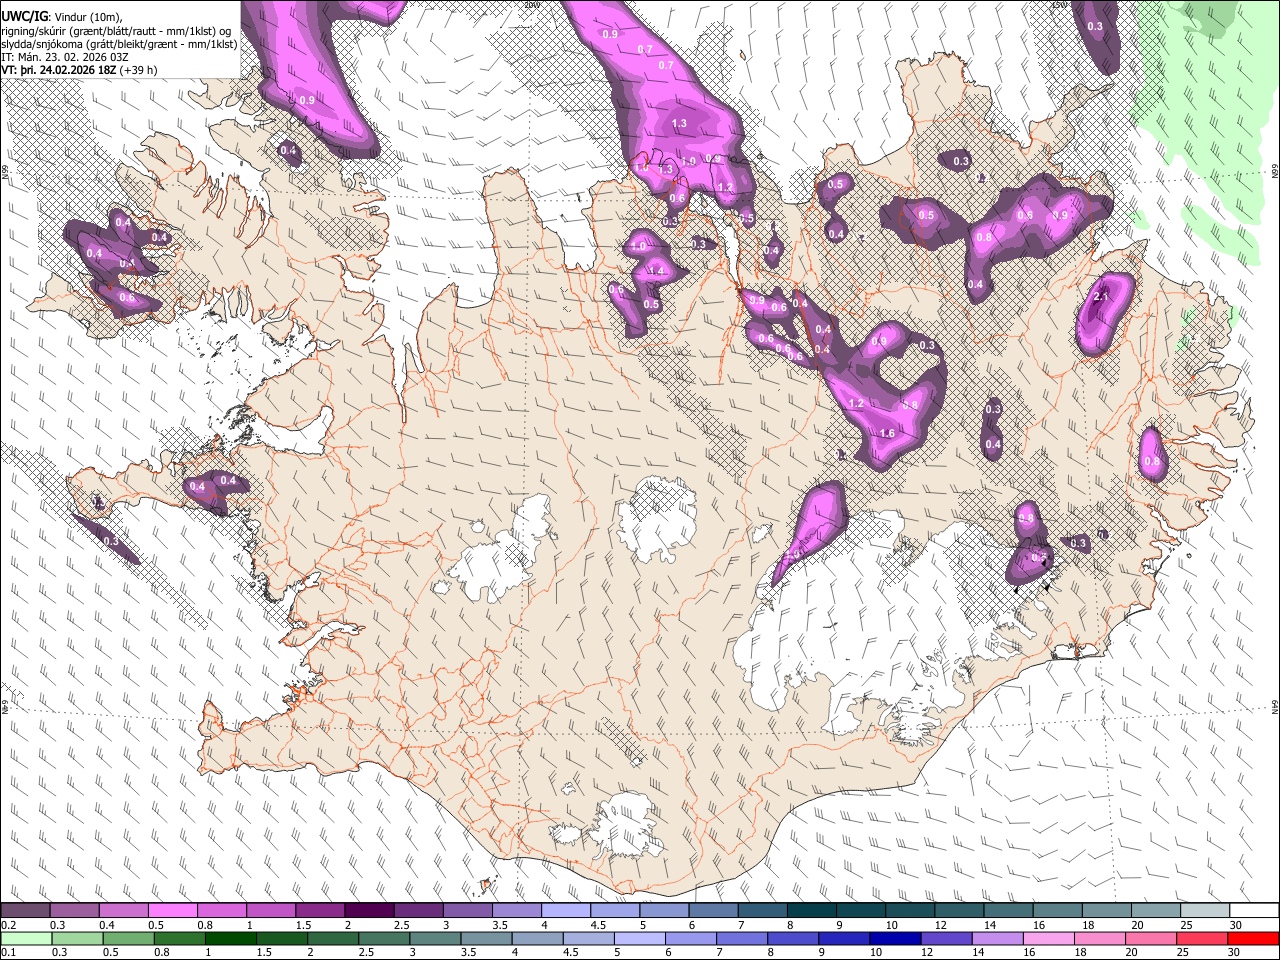The width and height of the screenshot is (1280, 960).
Task: Pick the dark green 1–1.5 swatch, lower legend row
Action: [x=231, y=938]
